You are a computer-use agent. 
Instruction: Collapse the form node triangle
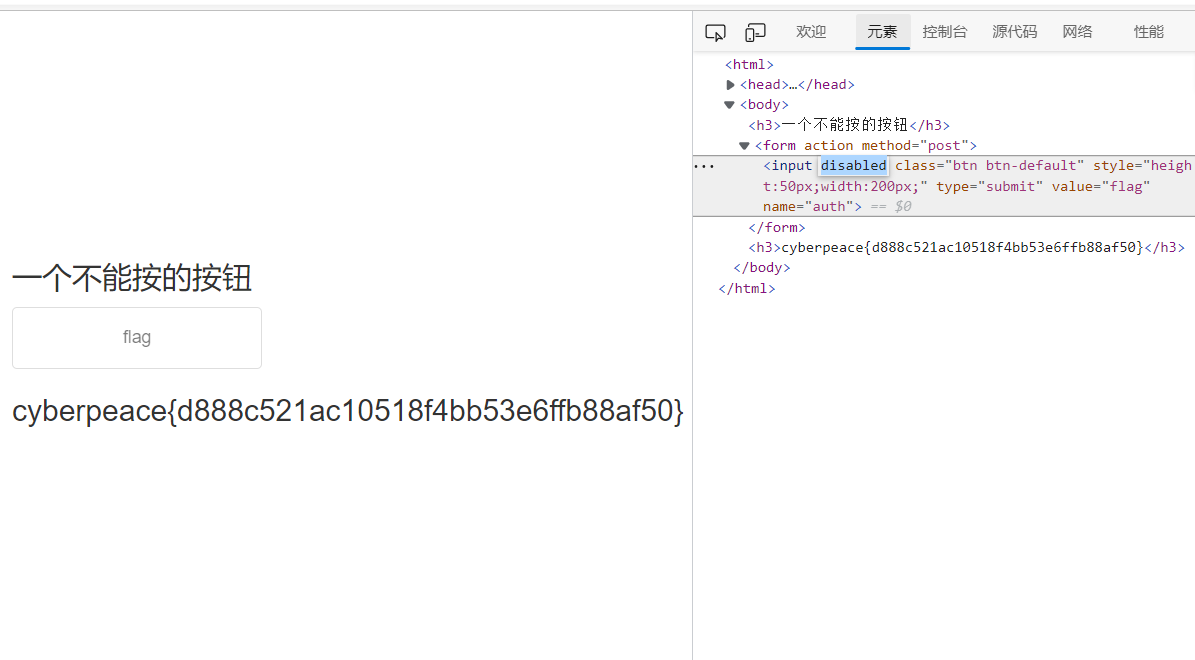point(744,146)
